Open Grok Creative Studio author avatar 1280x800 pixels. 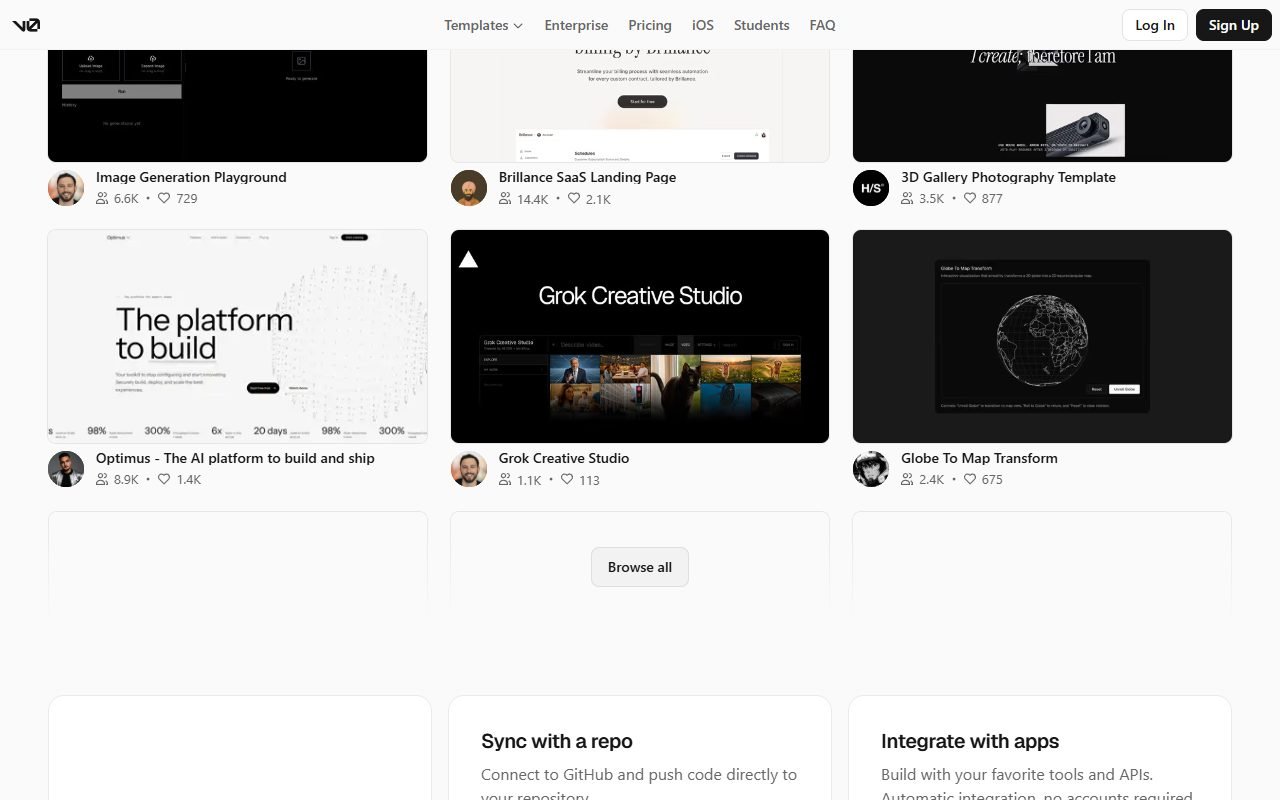click(469, 469)
